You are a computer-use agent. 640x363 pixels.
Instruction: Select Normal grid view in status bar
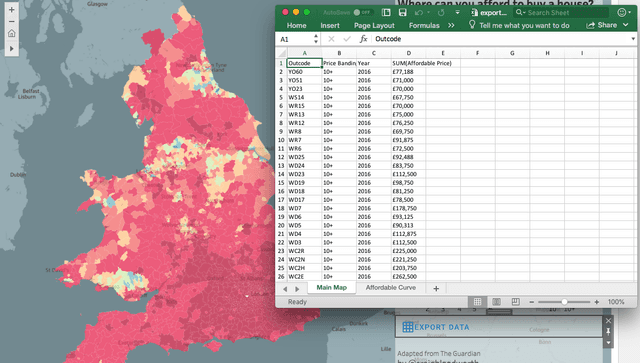pyautogui.click(x=477, y=302)
